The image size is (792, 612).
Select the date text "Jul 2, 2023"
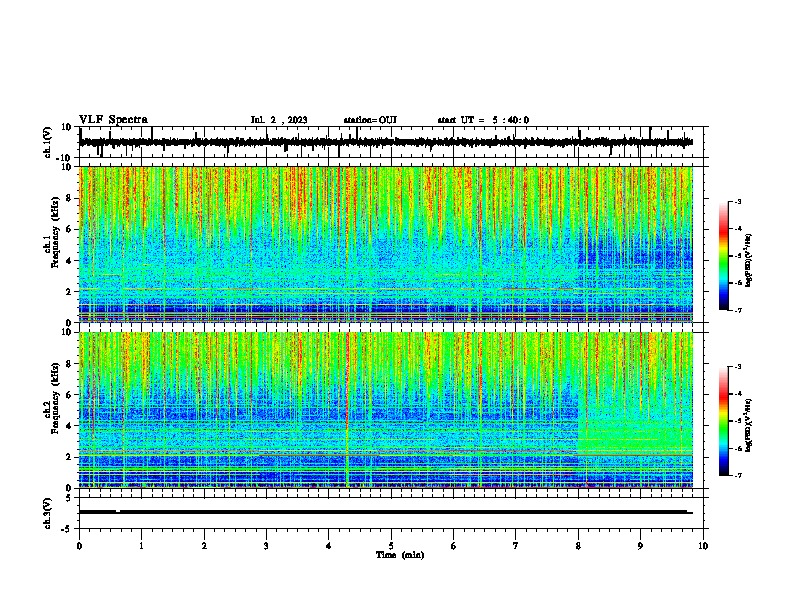[x=279, y=120]
